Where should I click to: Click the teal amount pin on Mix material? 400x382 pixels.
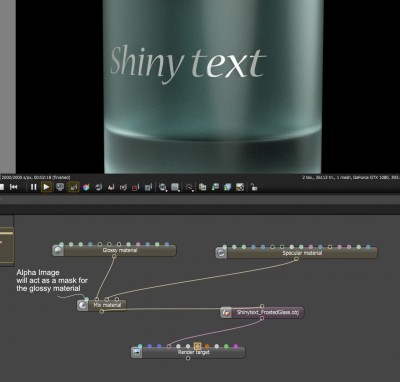click(87, 299)
